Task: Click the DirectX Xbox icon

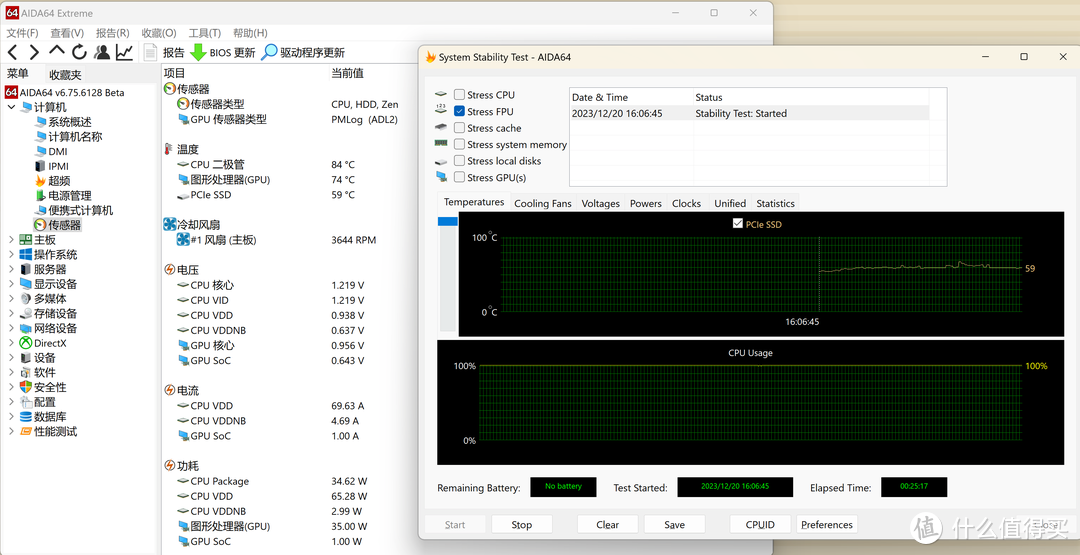Action: click(25, 343)
